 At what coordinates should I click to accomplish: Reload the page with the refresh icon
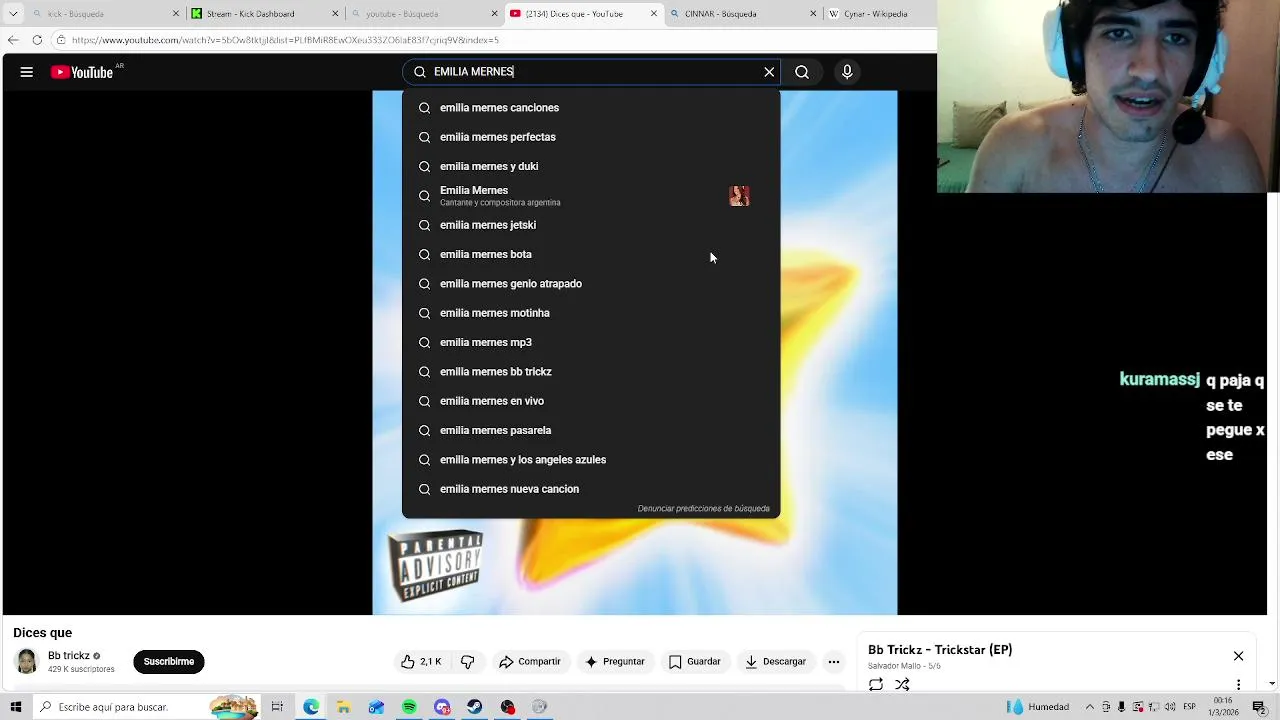point(37,40)
